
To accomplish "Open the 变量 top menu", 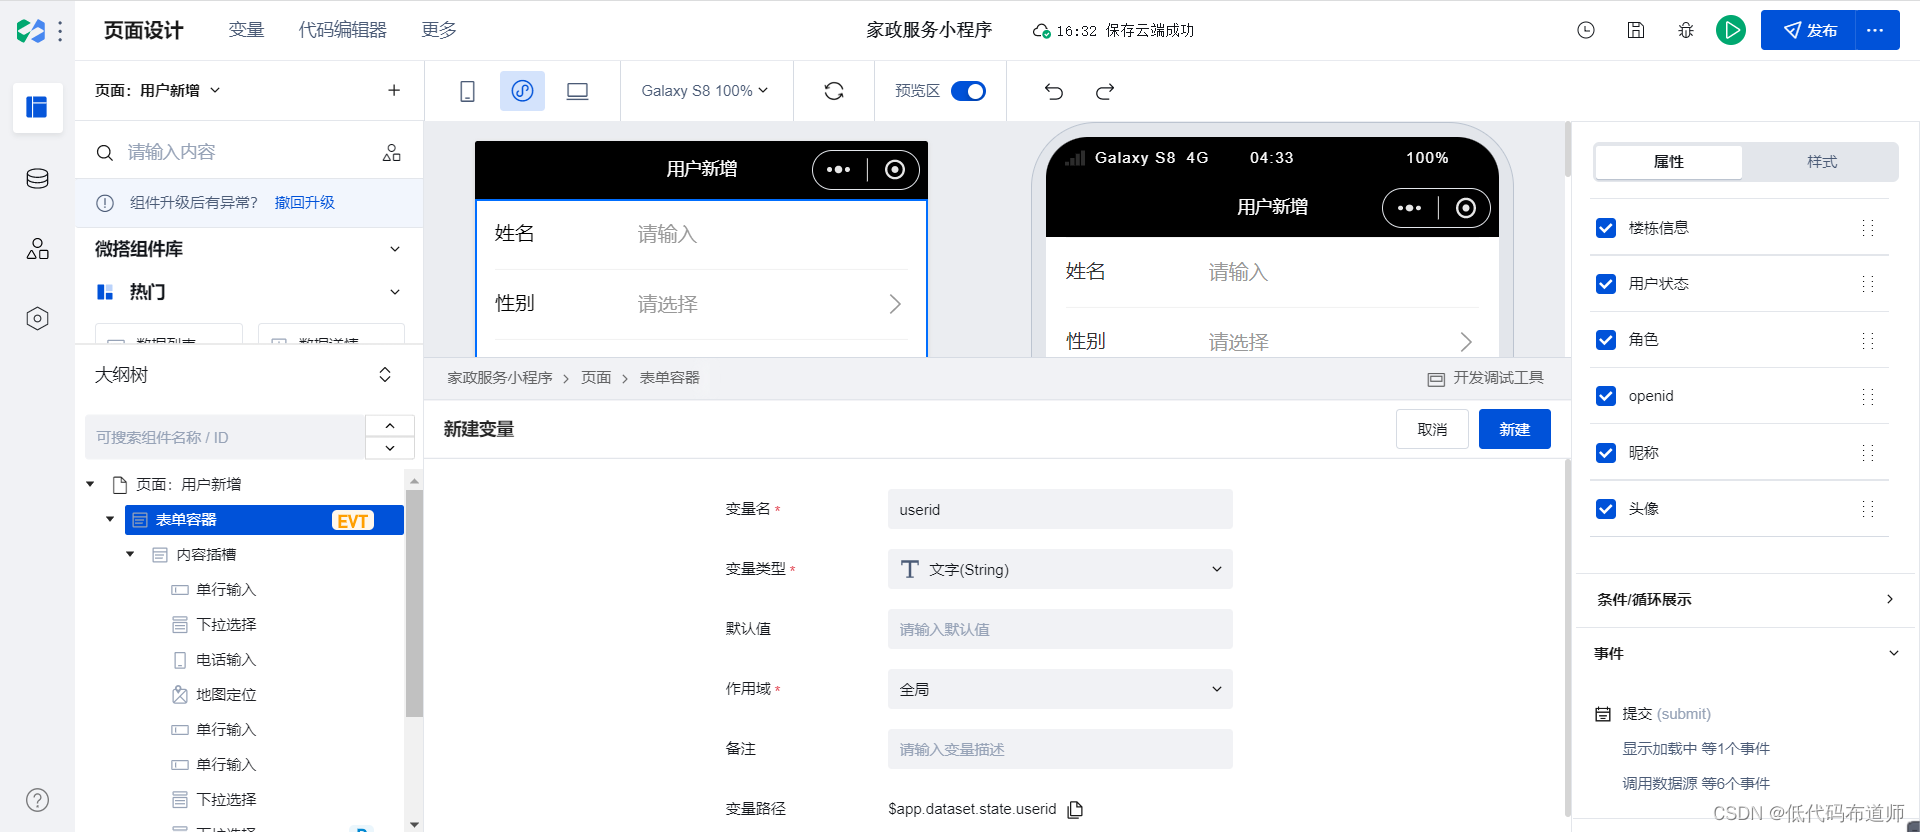I will 246,30.
